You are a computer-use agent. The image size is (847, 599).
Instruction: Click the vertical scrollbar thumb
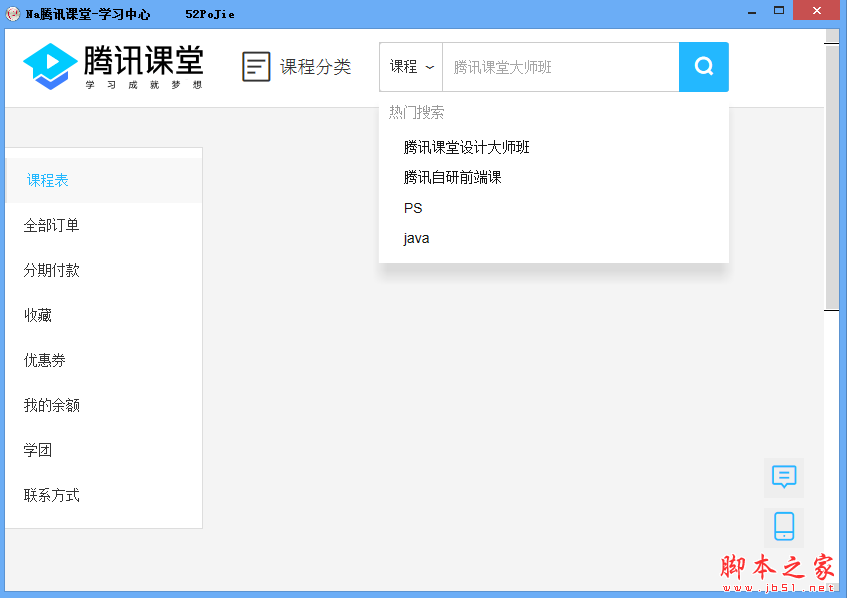click(x=832, y=178)
